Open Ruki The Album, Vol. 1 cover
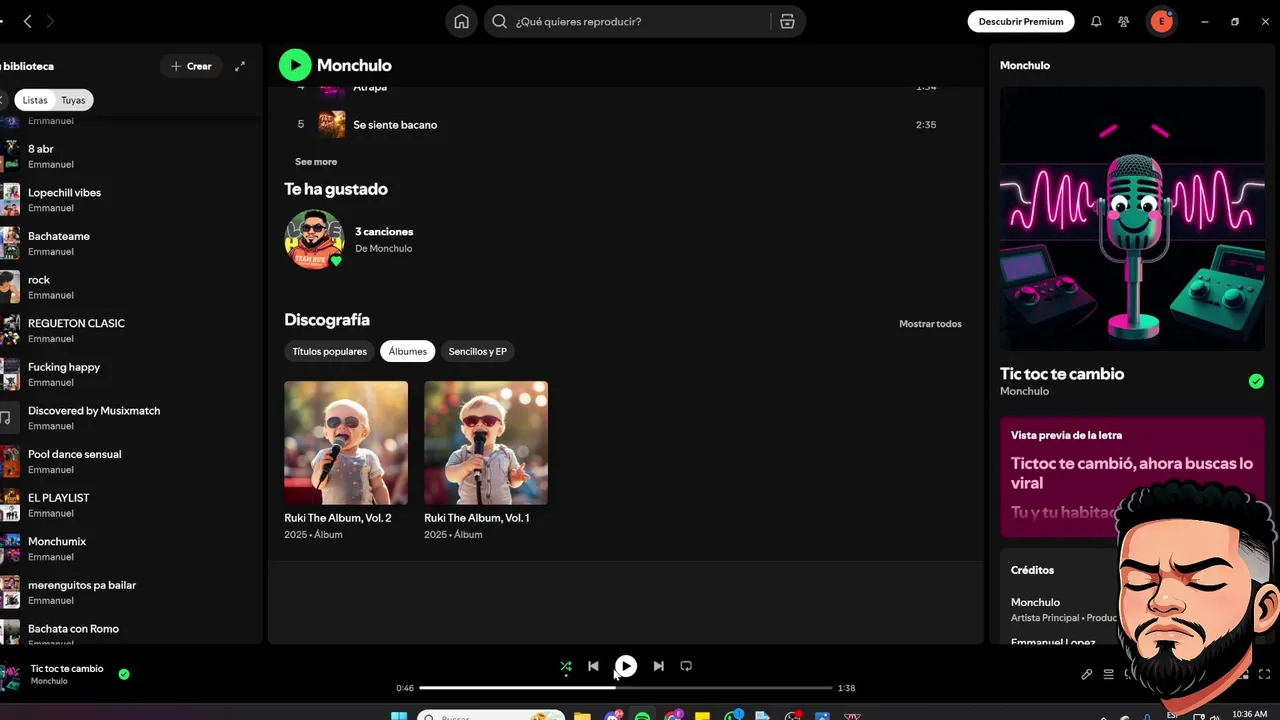The width and height of the screenshot is (1280, 720). (x=486, y=443)
